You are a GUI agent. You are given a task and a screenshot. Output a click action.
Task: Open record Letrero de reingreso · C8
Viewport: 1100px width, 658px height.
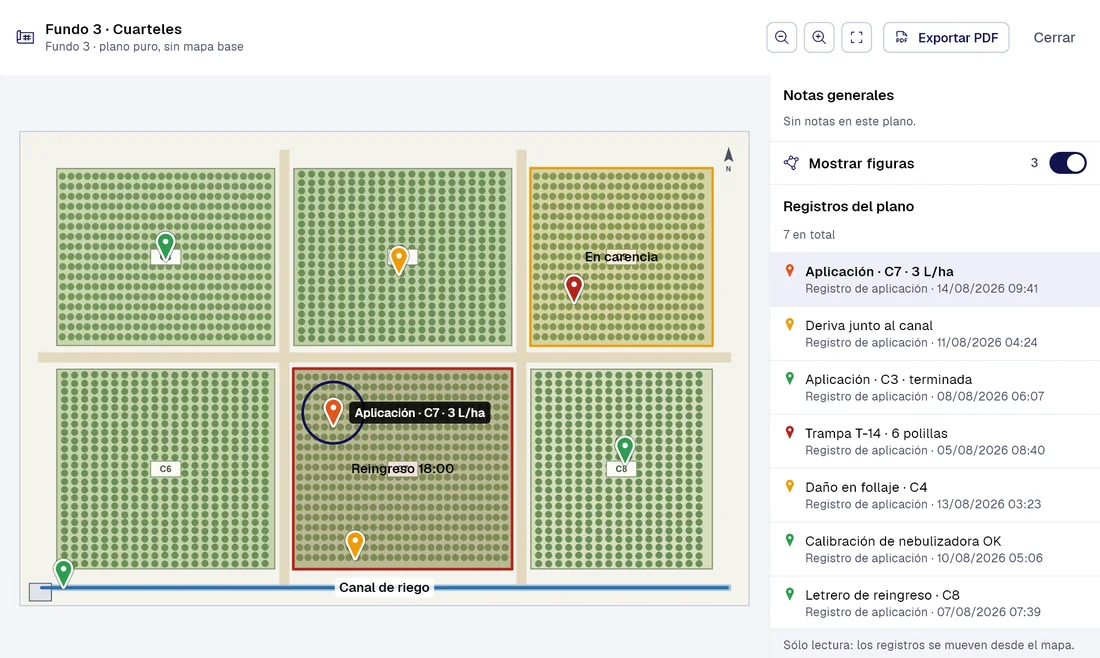[x=934, y=603]
